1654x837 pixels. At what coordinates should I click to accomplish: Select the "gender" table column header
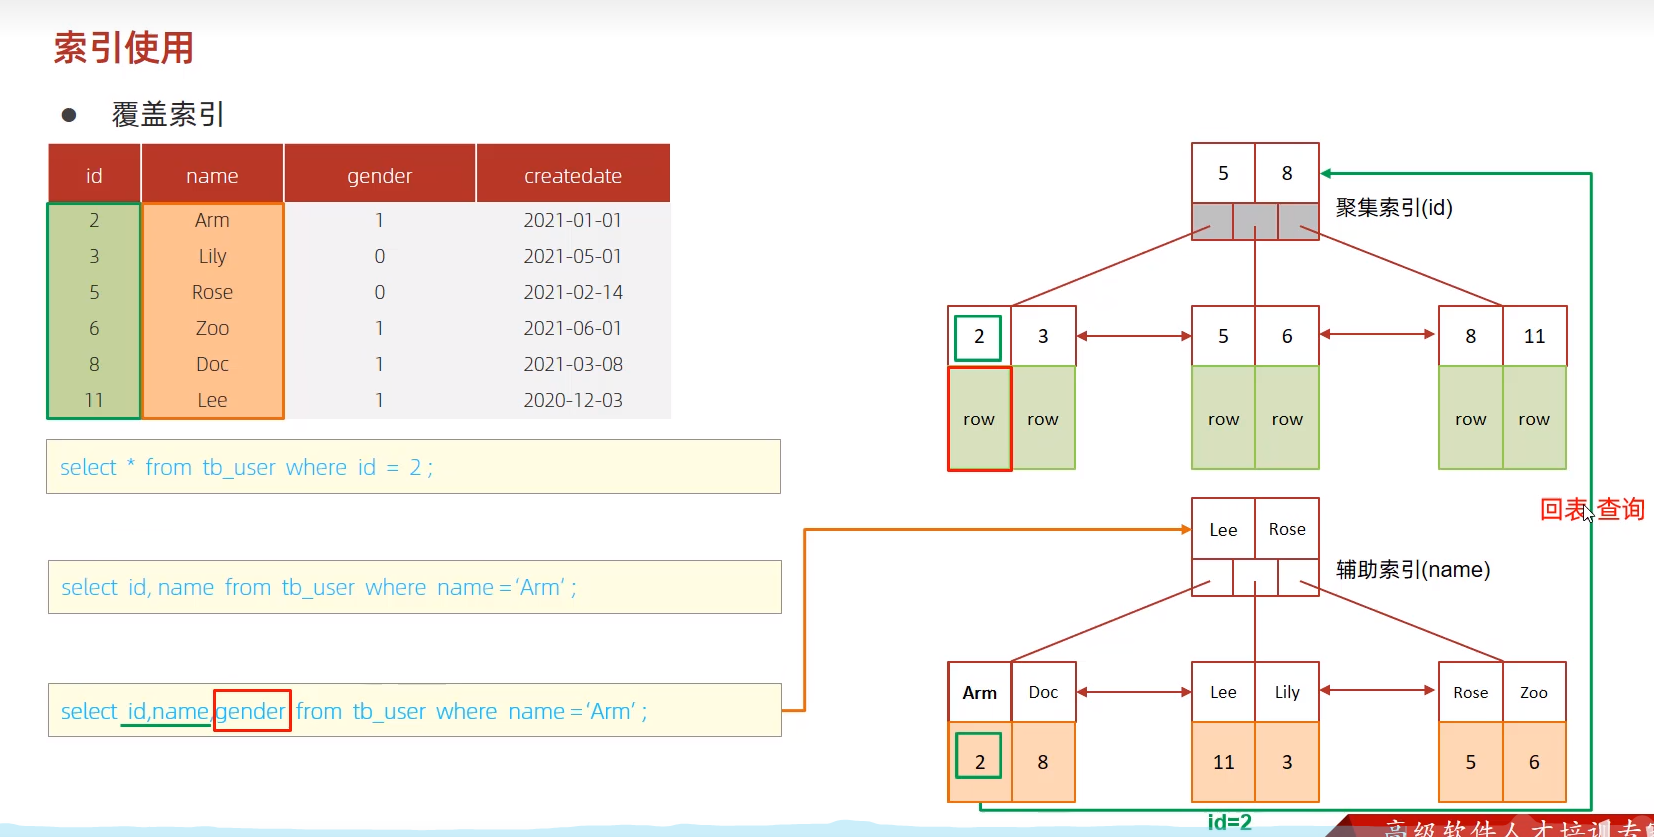point(379,176)
